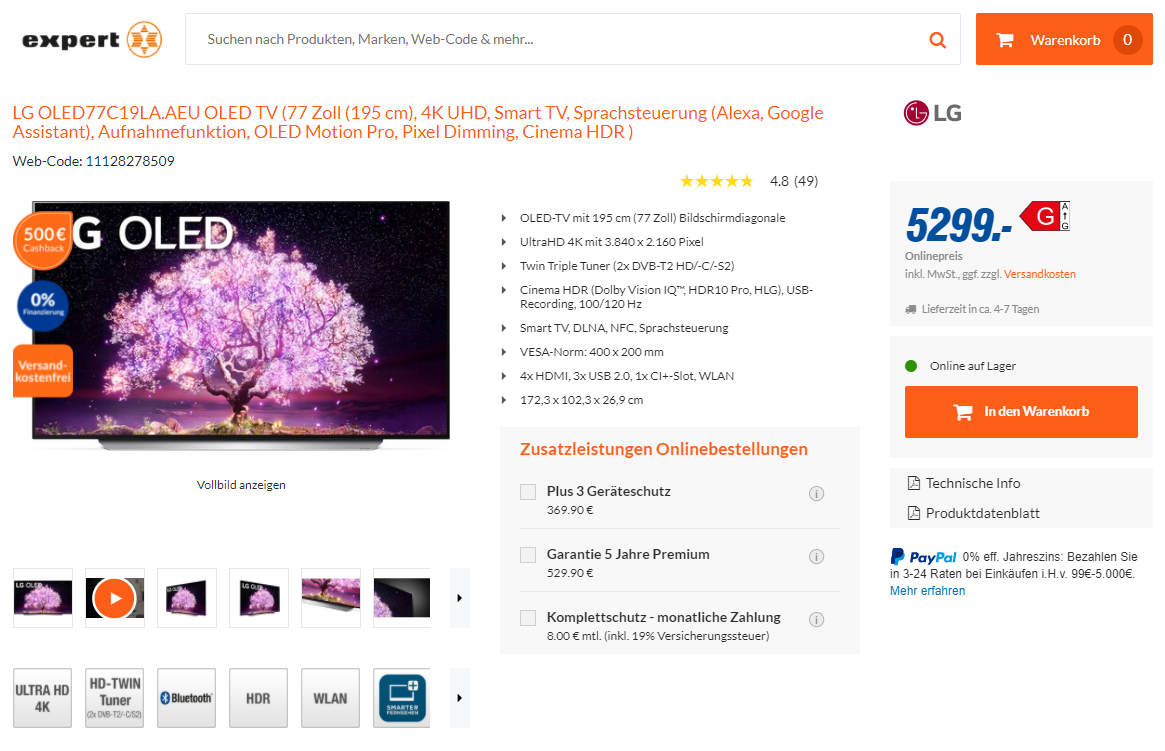
Task: Open the expert logo homepage
Action: [x=92, y=39]
